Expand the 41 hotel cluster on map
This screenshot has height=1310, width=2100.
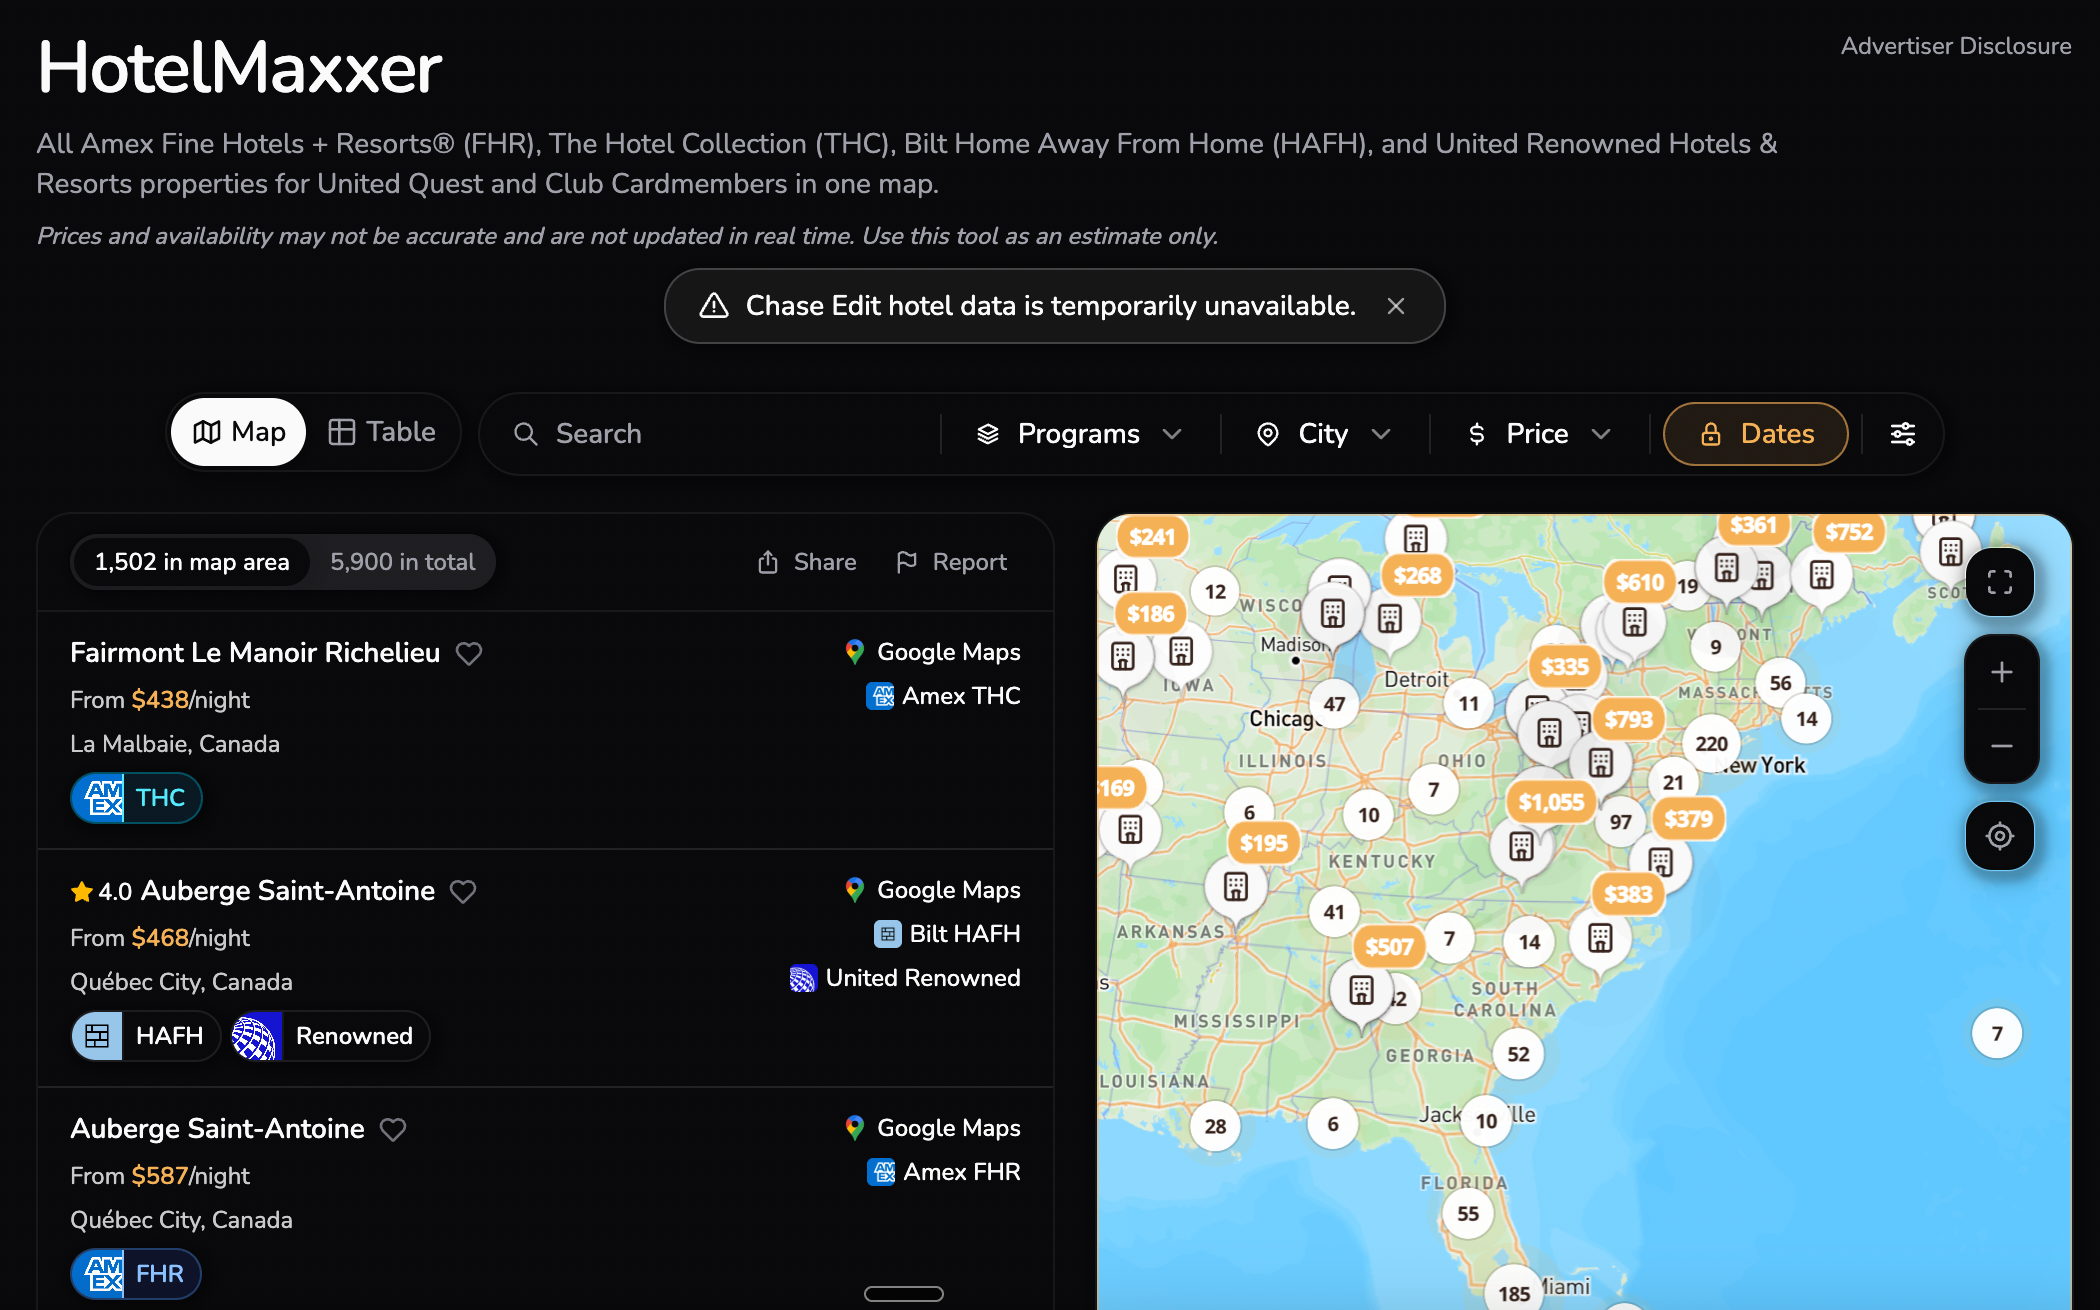point(1334,912)
